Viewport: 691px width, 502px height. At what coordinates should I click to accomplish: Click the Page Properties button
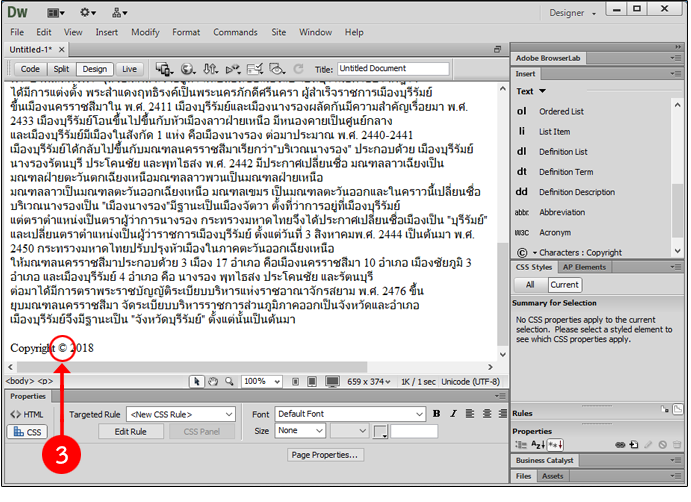[x=324, y=455]
